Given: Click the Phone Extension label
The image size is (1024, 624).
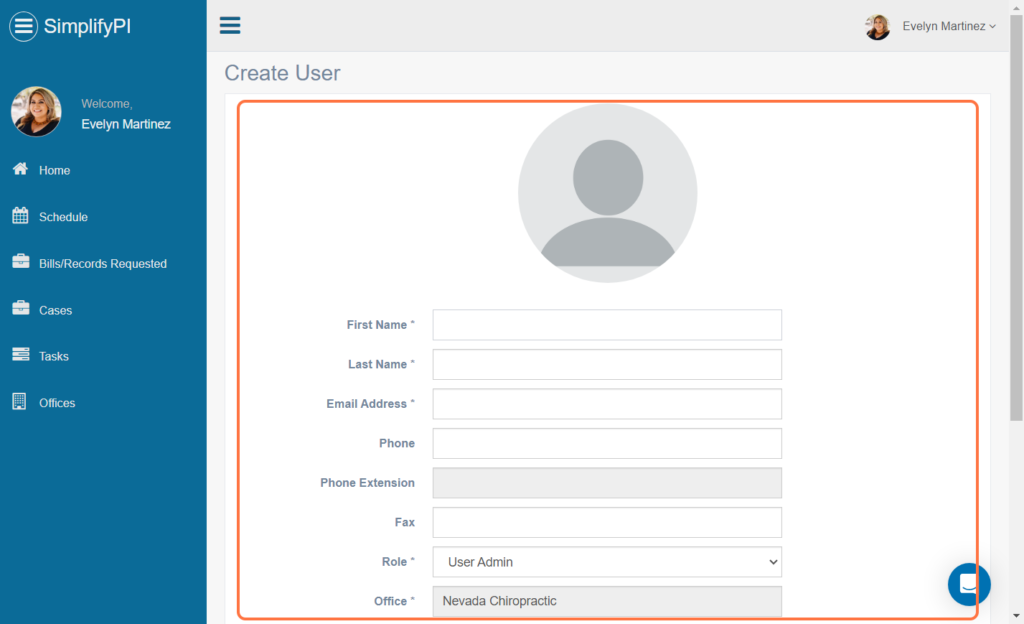Looking at the screenshot, I should pyautogui.click(x=367, y=483).
